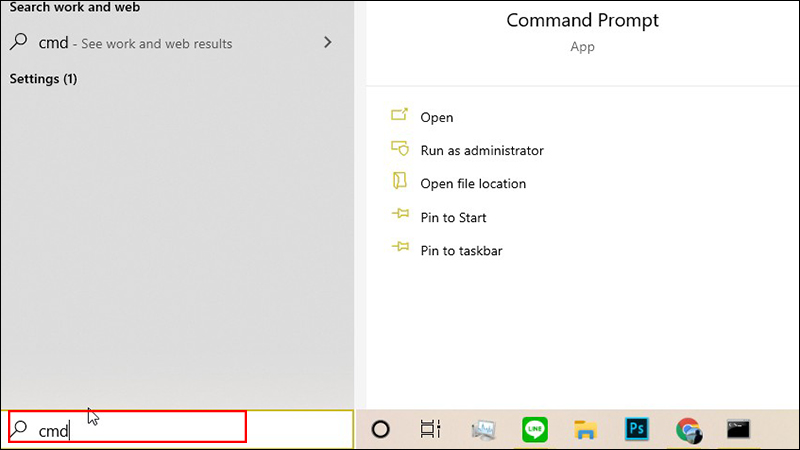Click the pin icon beside Pin to Start

coord(400,217)
